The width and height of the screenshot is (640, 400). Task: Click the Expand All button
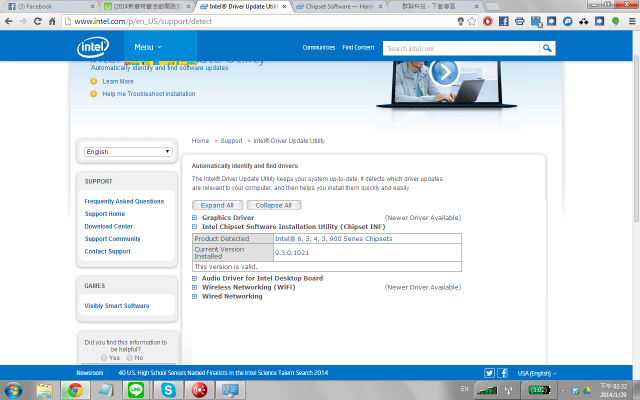pyautogui.click(x=218, y=205)
